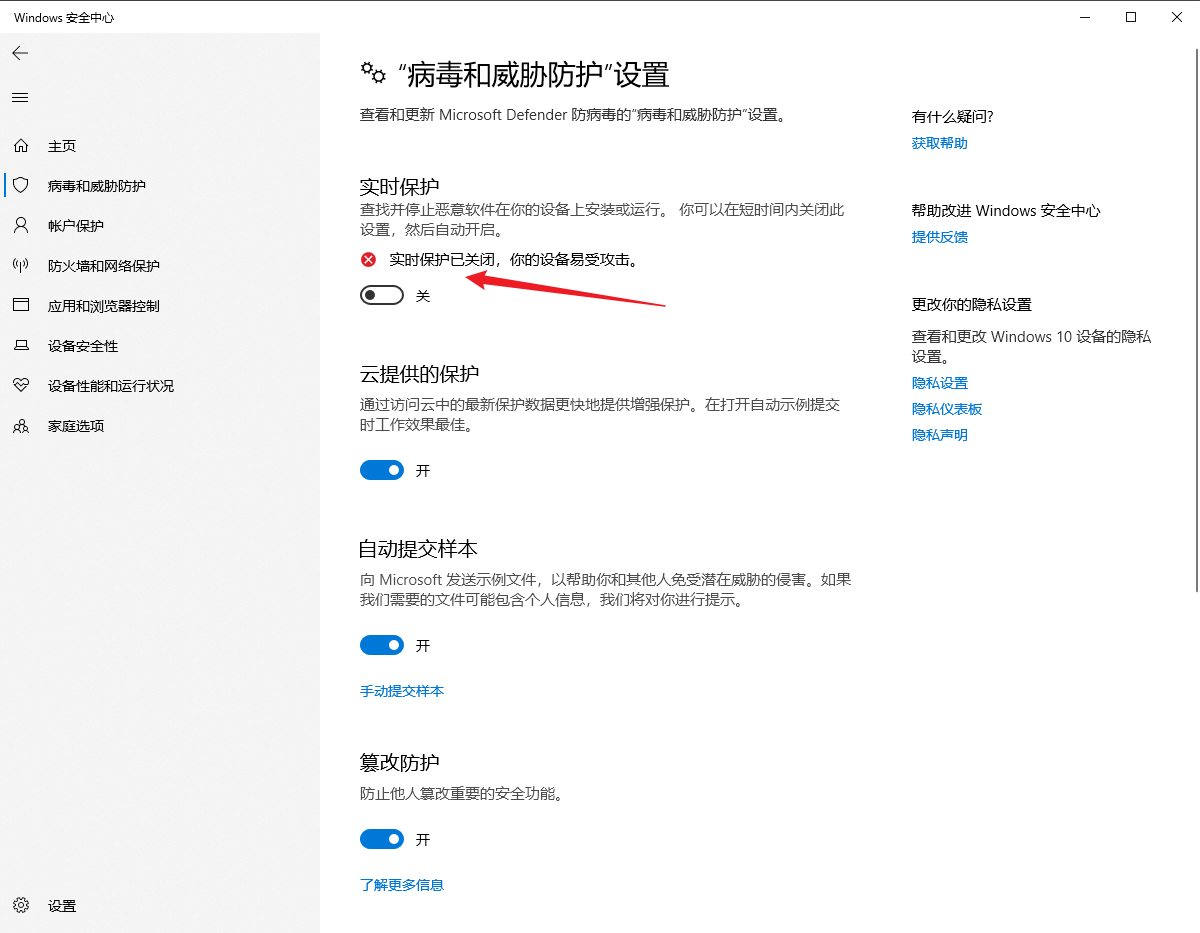Open the hamburger navigation menu
1200x933 pixels.
click(20, 97)
